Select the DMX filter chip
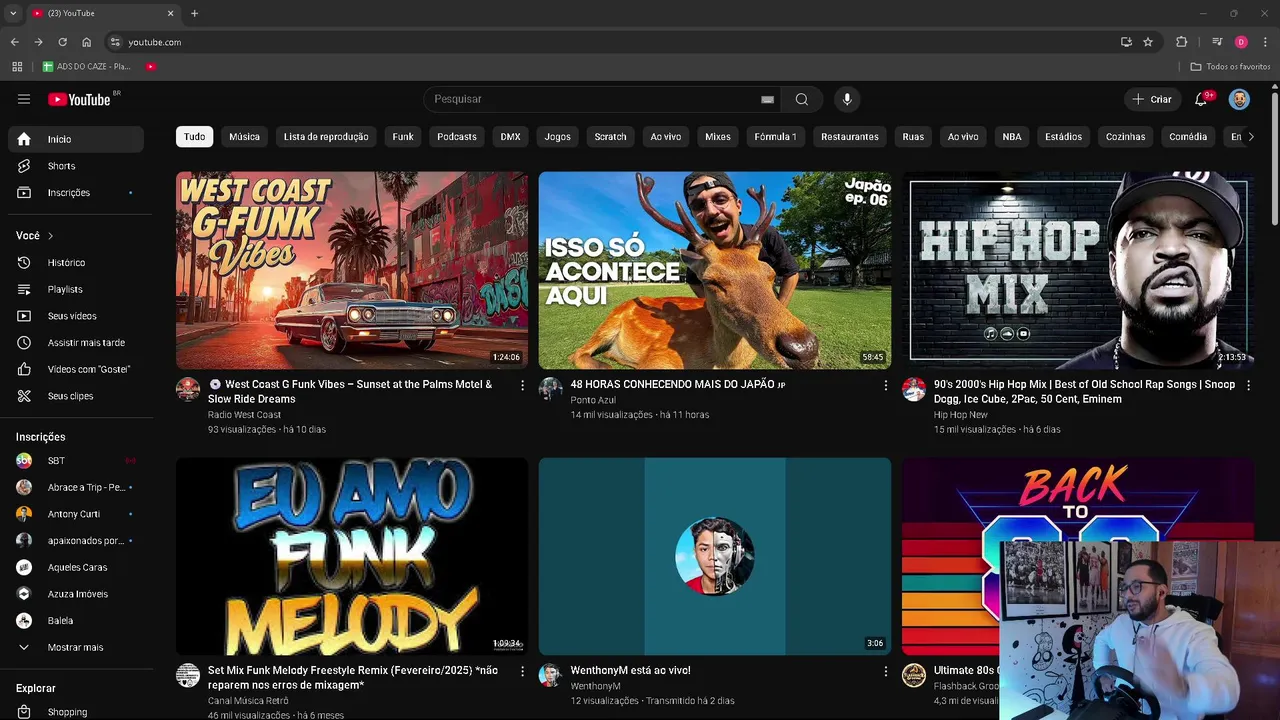 pos(511,136)
